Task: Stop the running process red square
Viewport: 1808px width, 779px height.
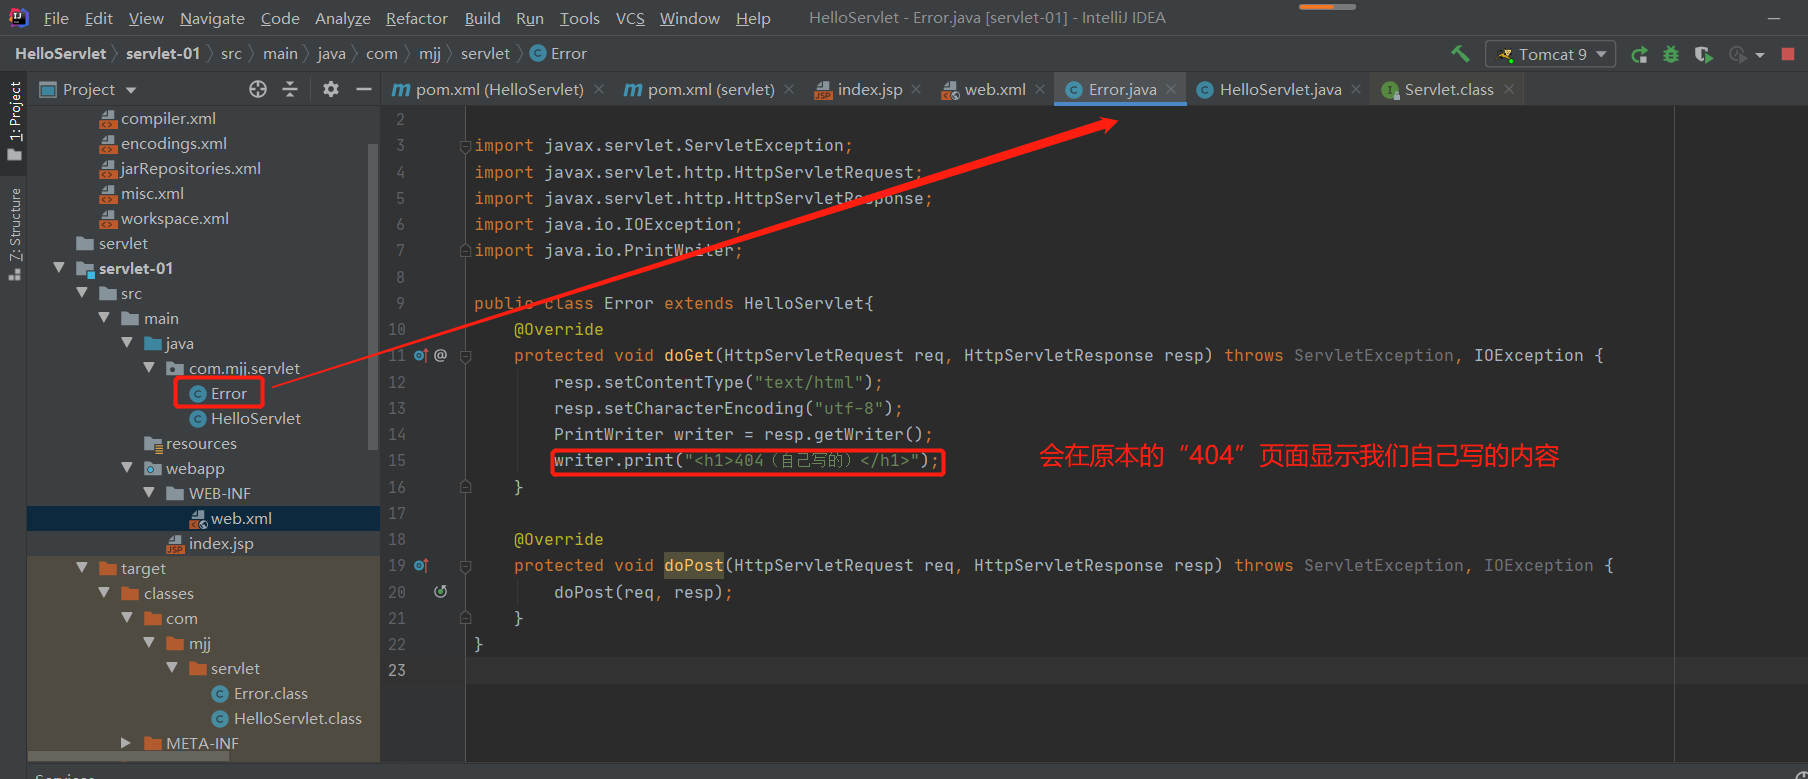Action: click(x=1788, y=54)
